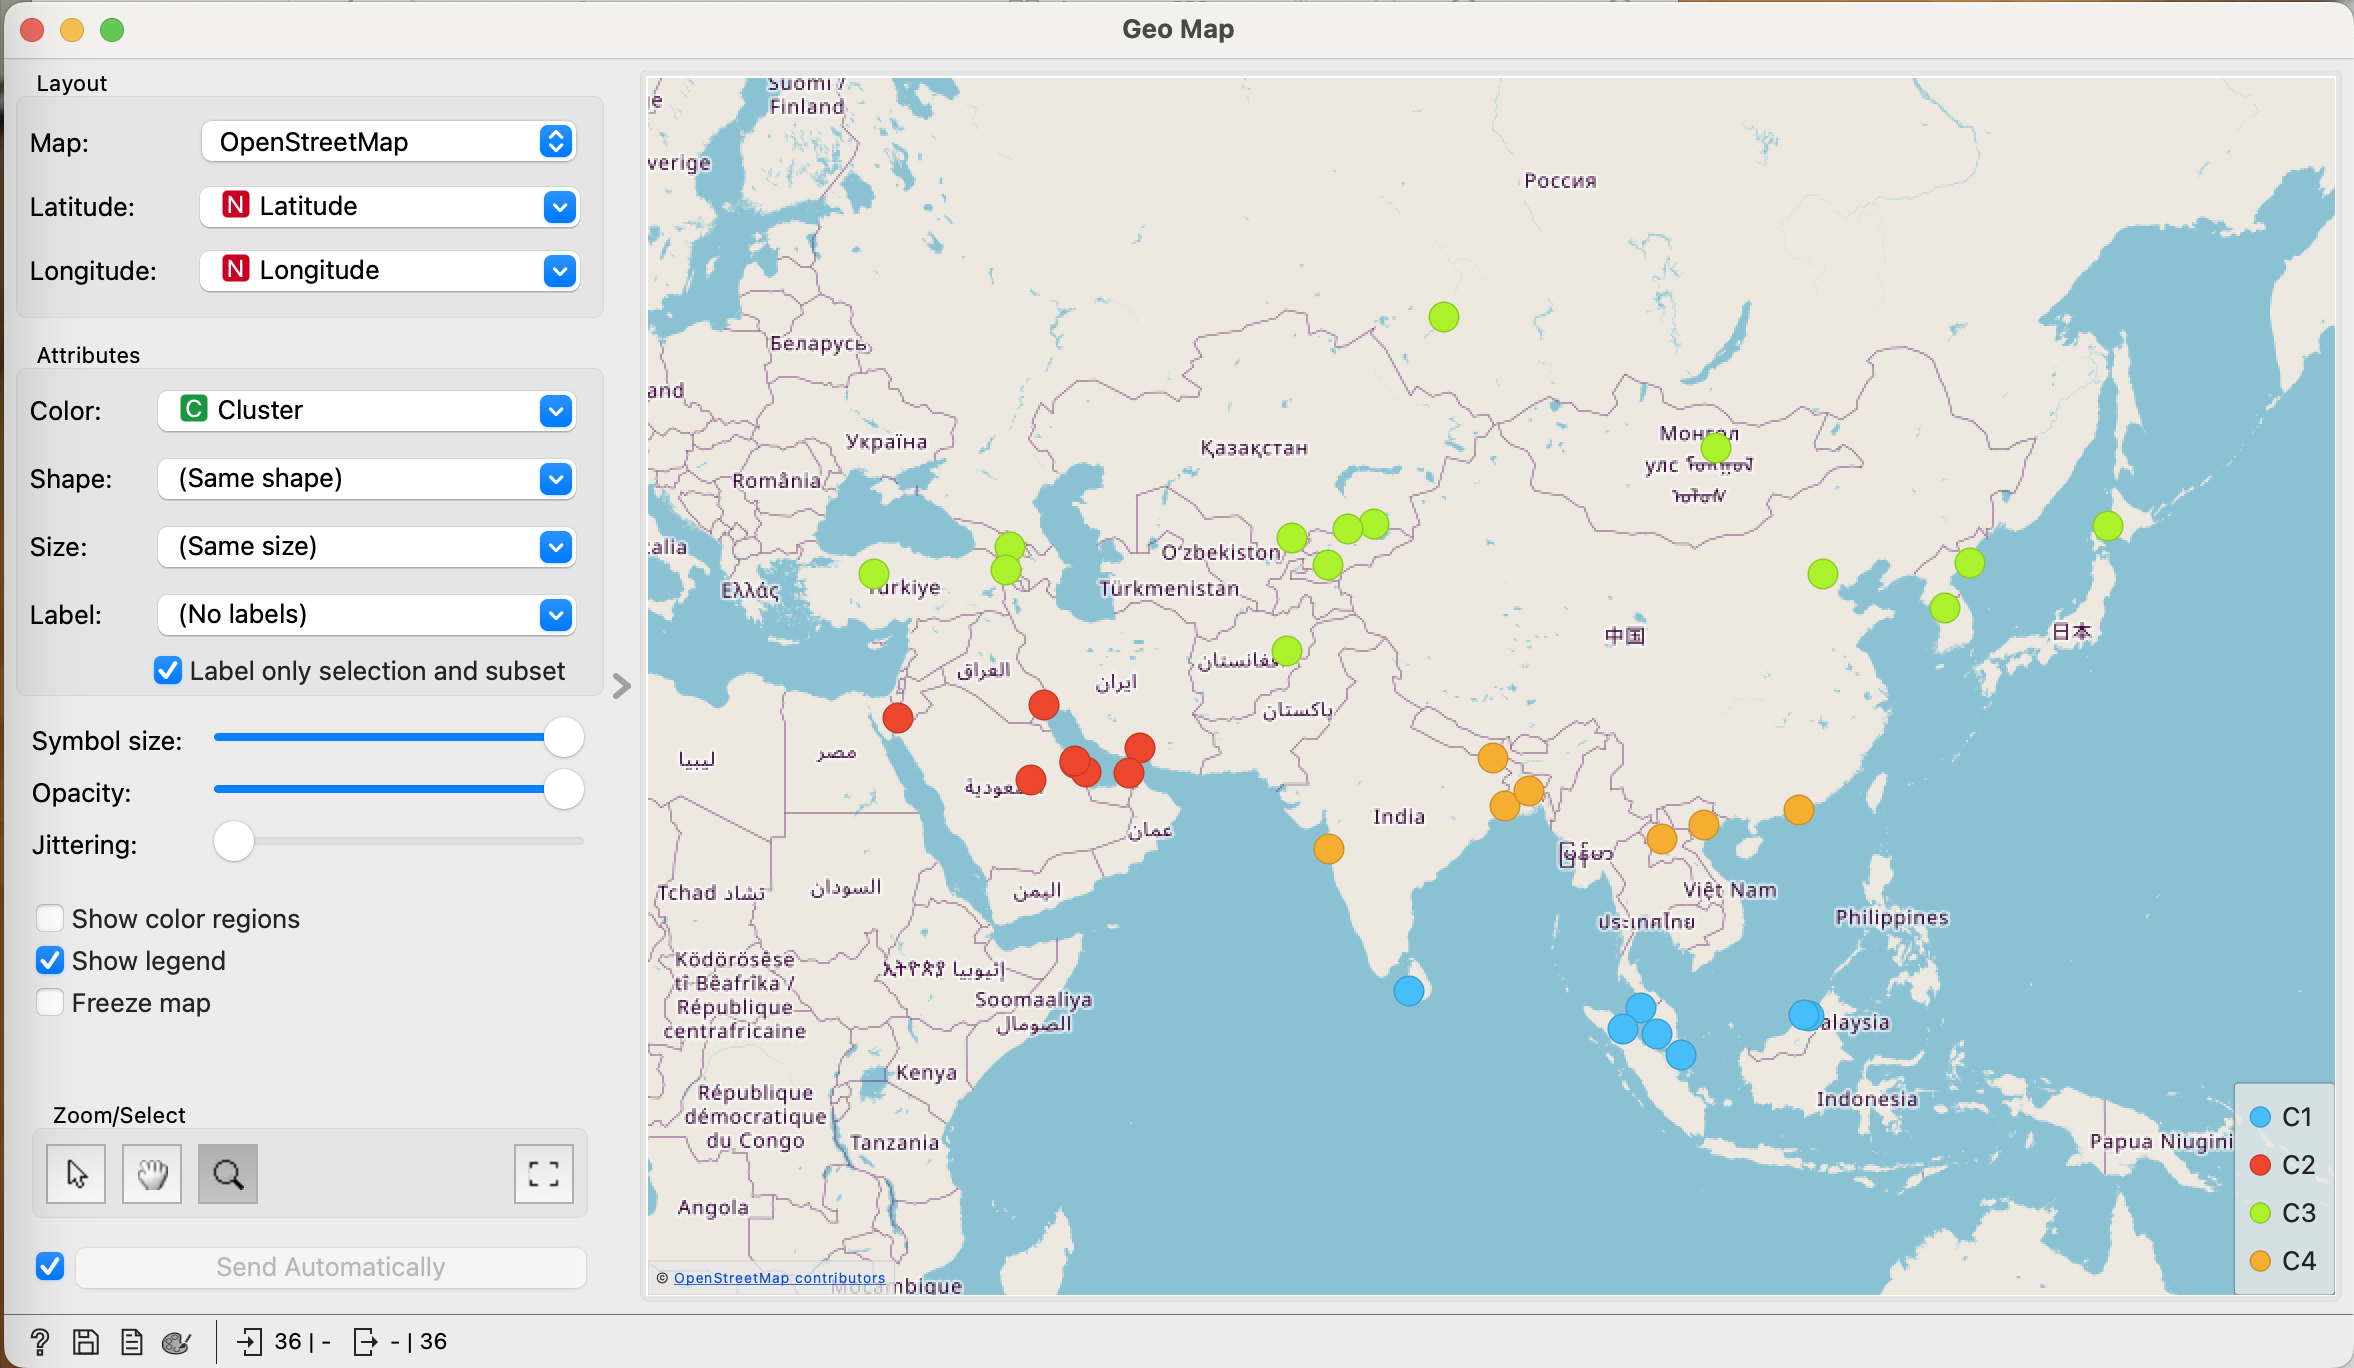
Task: Open the report document icon
Action: tap(132, 1342)
